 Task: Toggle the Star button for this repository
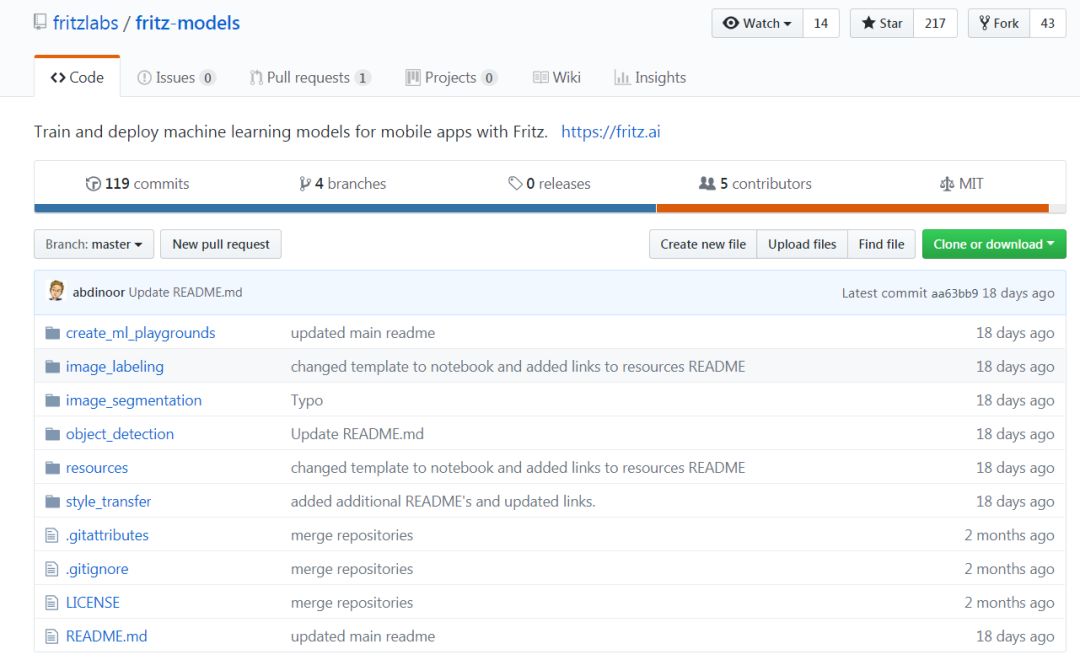tap(881, 24)
